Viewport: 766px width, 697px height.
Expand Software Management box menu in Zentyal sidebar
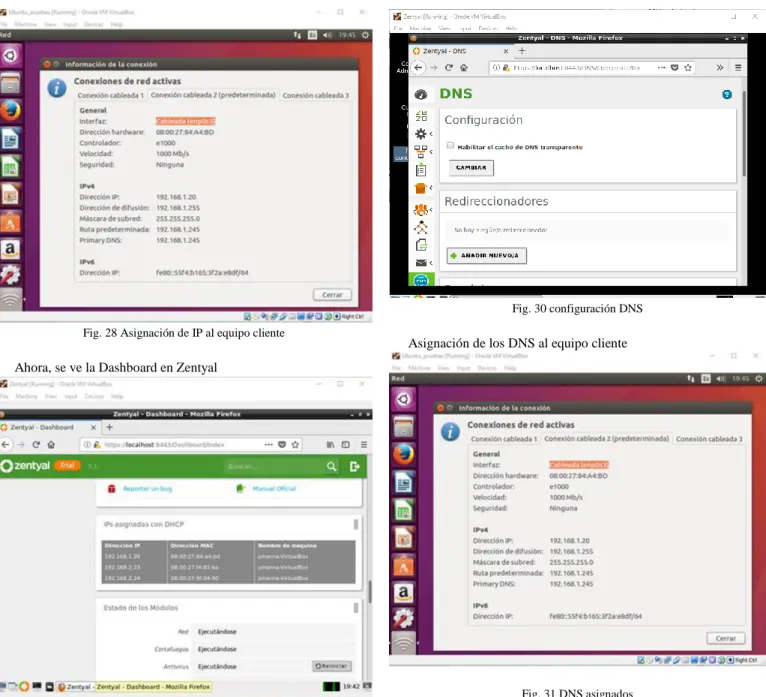point(423,188)
